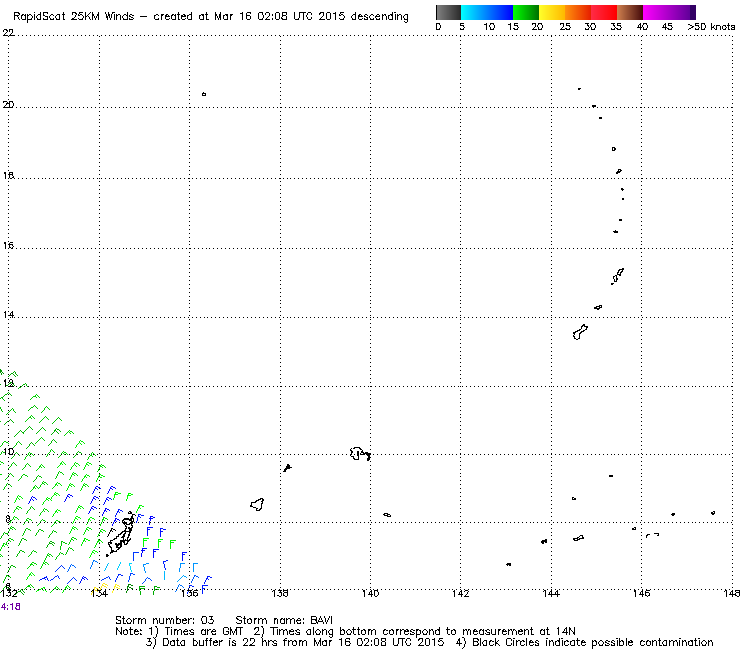This screenshot has width=740, height=650.
Task: Click the word 'descending' in the title
Action: click(x=380, y=17)
